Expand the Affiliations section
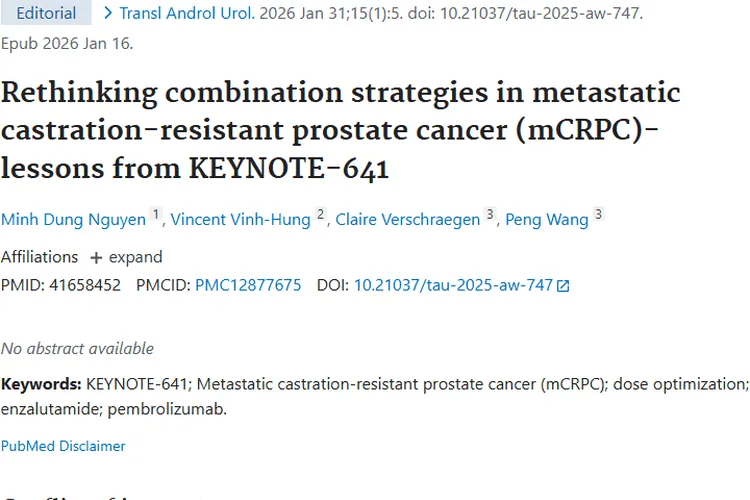The image size is (750, 500). (x=127, y=257)
